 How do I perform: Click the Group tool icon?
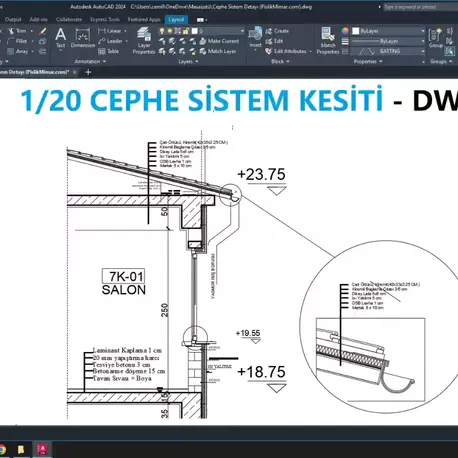click(x=435, y=38)
